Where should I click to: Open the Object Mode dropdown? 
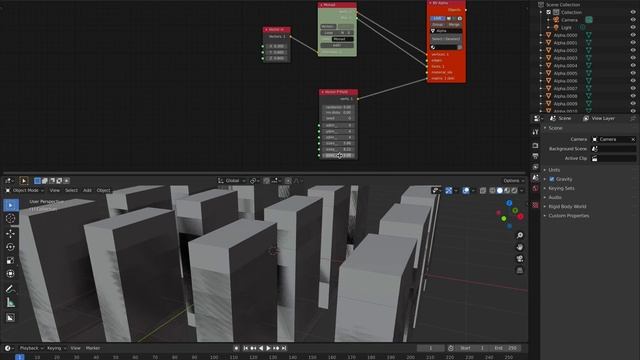pyautogui.click(x=25, y=190)
